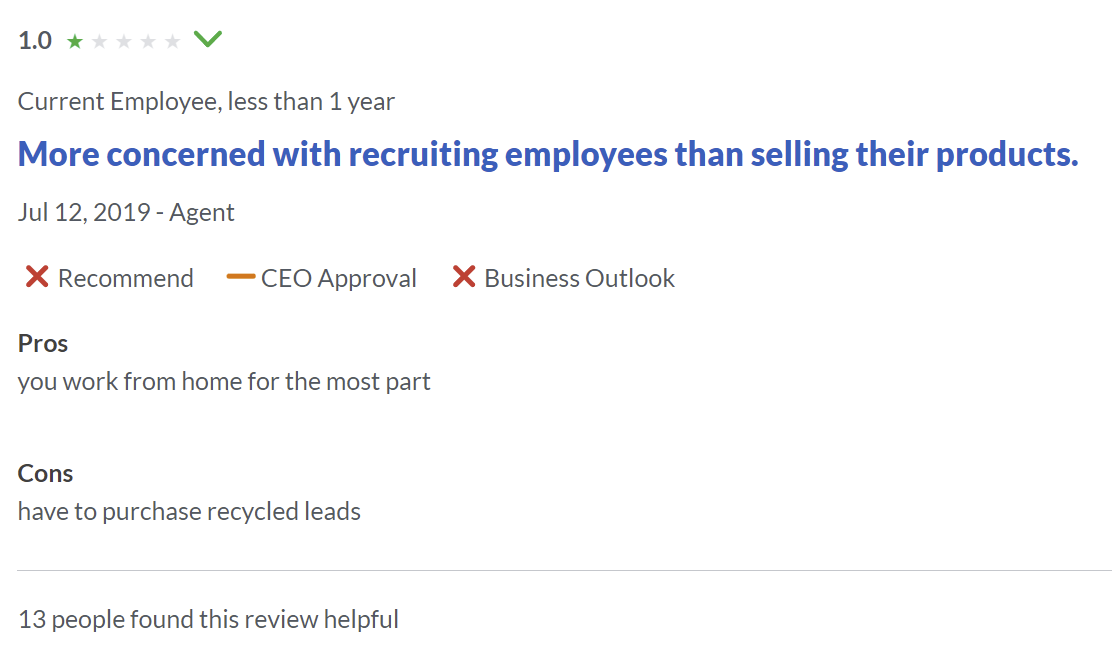Image resolution: width=1115 pixels, height=662 pixels.
Task: Click the fourth gray star
Action: pyautogui.click(x=148, y=42)
